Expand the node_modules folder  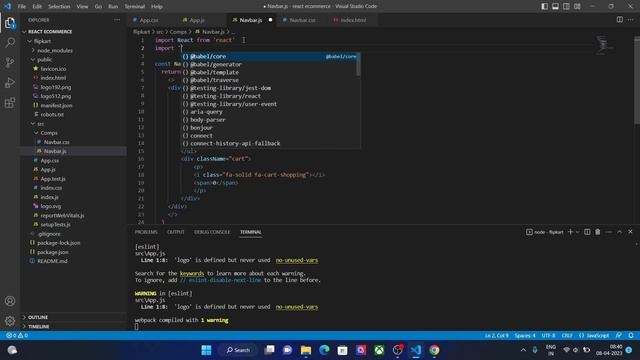(x=55, y=51)
